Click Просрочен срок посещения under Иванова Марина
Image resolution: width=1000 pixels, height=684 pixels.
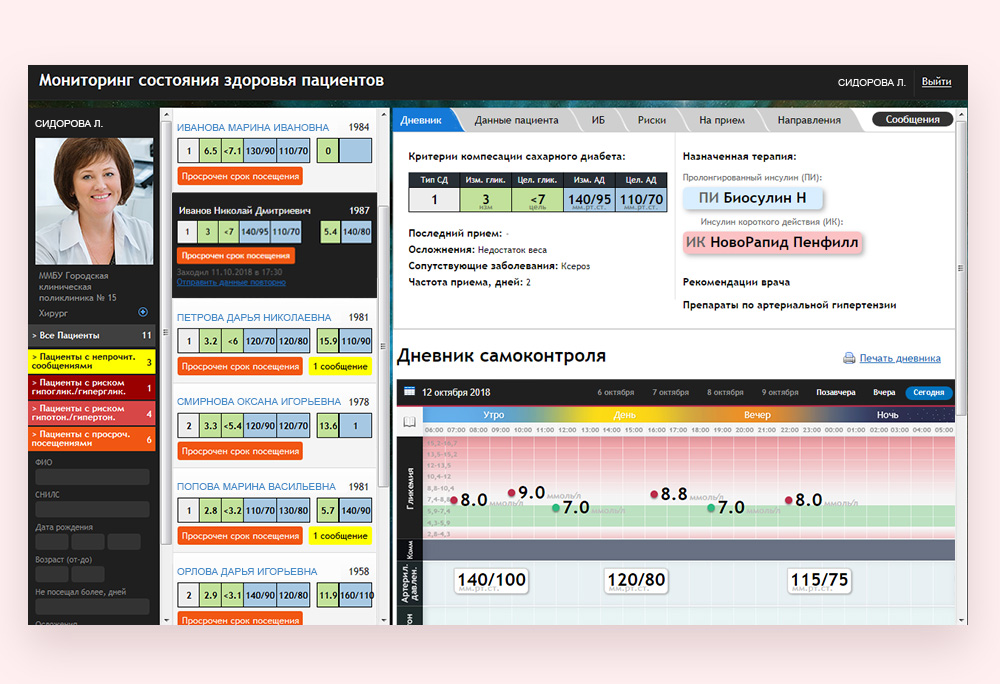[240, 176]
